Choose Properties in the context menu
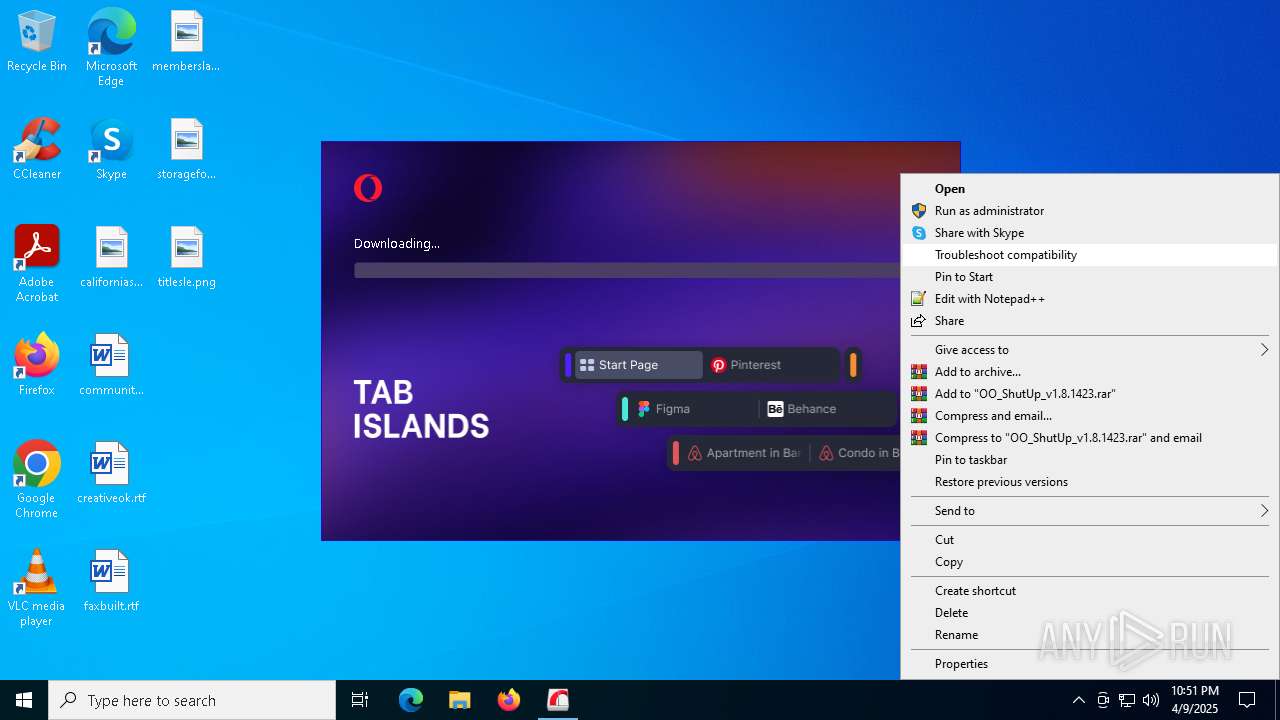The width and height of the screenshot is (1280, 720). 1090,664
